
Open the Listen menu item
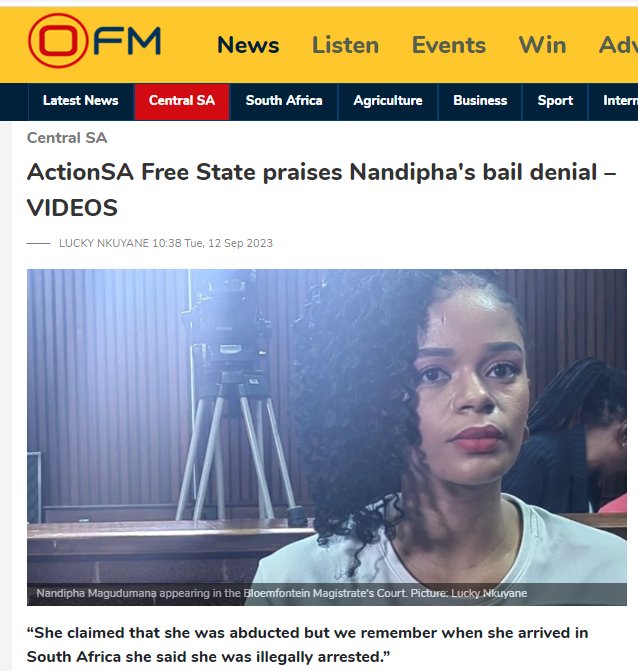(x=345, y=45)
